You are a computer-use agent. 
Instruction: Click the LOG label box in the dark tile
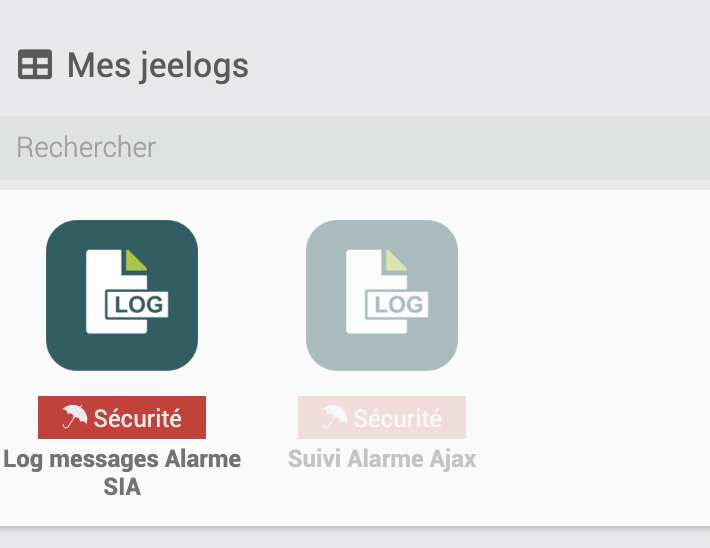tap(138, 304)
